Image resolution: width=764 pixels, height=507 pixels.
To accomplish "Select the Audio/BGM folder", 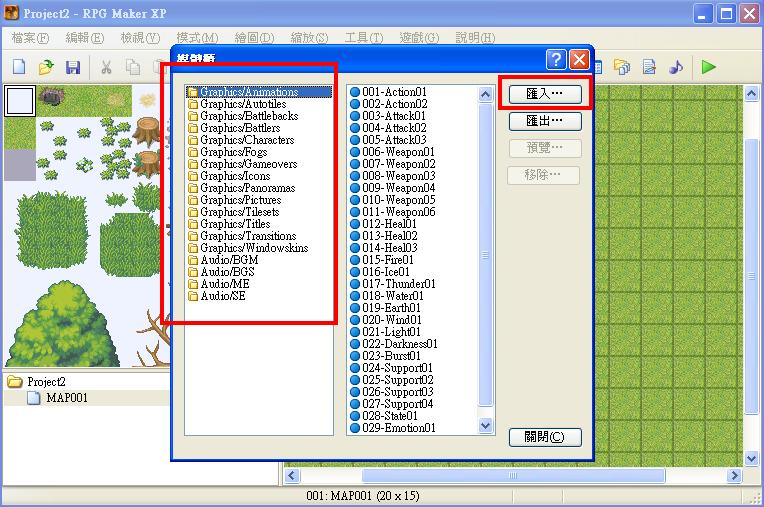I will 223,260.
